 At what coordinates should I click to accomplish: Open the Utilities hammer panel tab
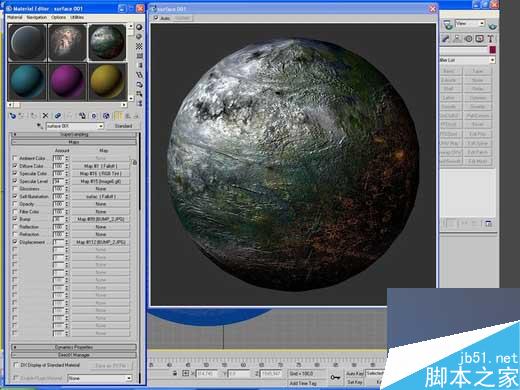click(491, 39)
